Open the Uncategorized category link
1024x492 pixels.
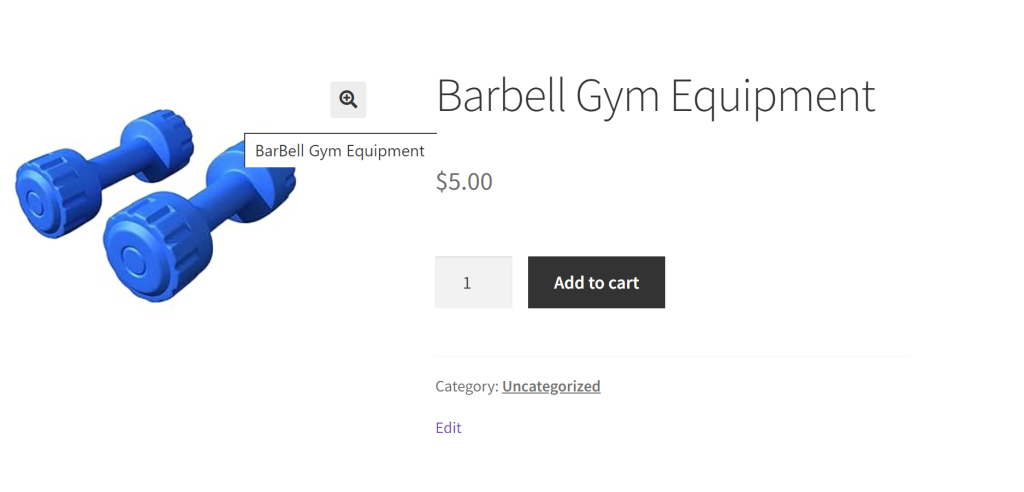[x=551, y=386]
